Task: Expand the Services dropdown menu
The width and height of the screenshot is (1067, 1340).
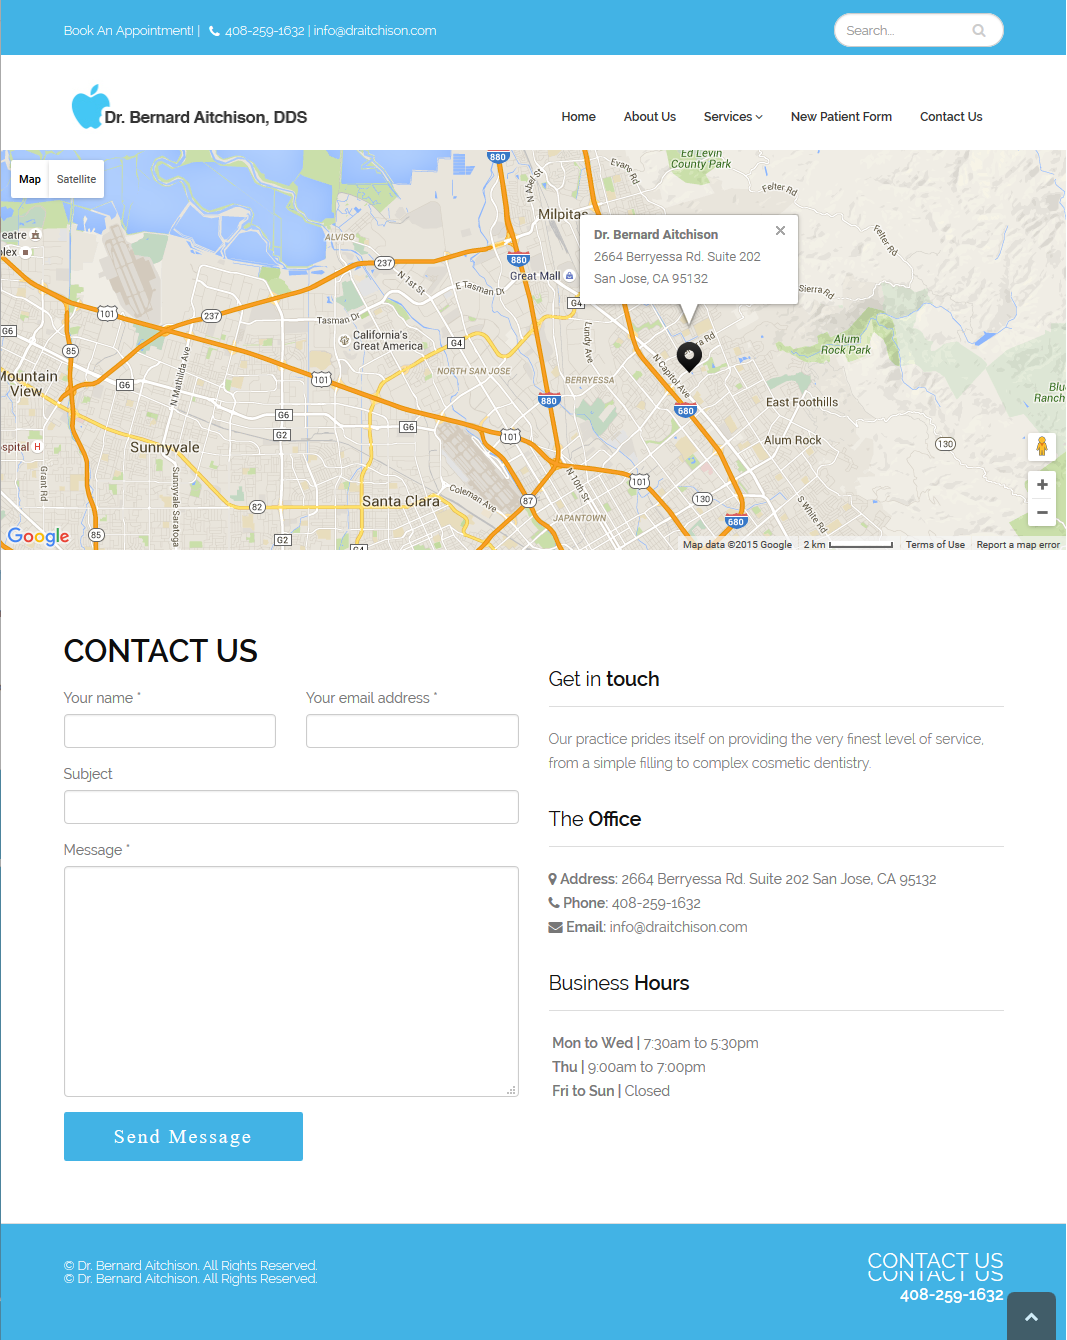Action: (733, 117)
